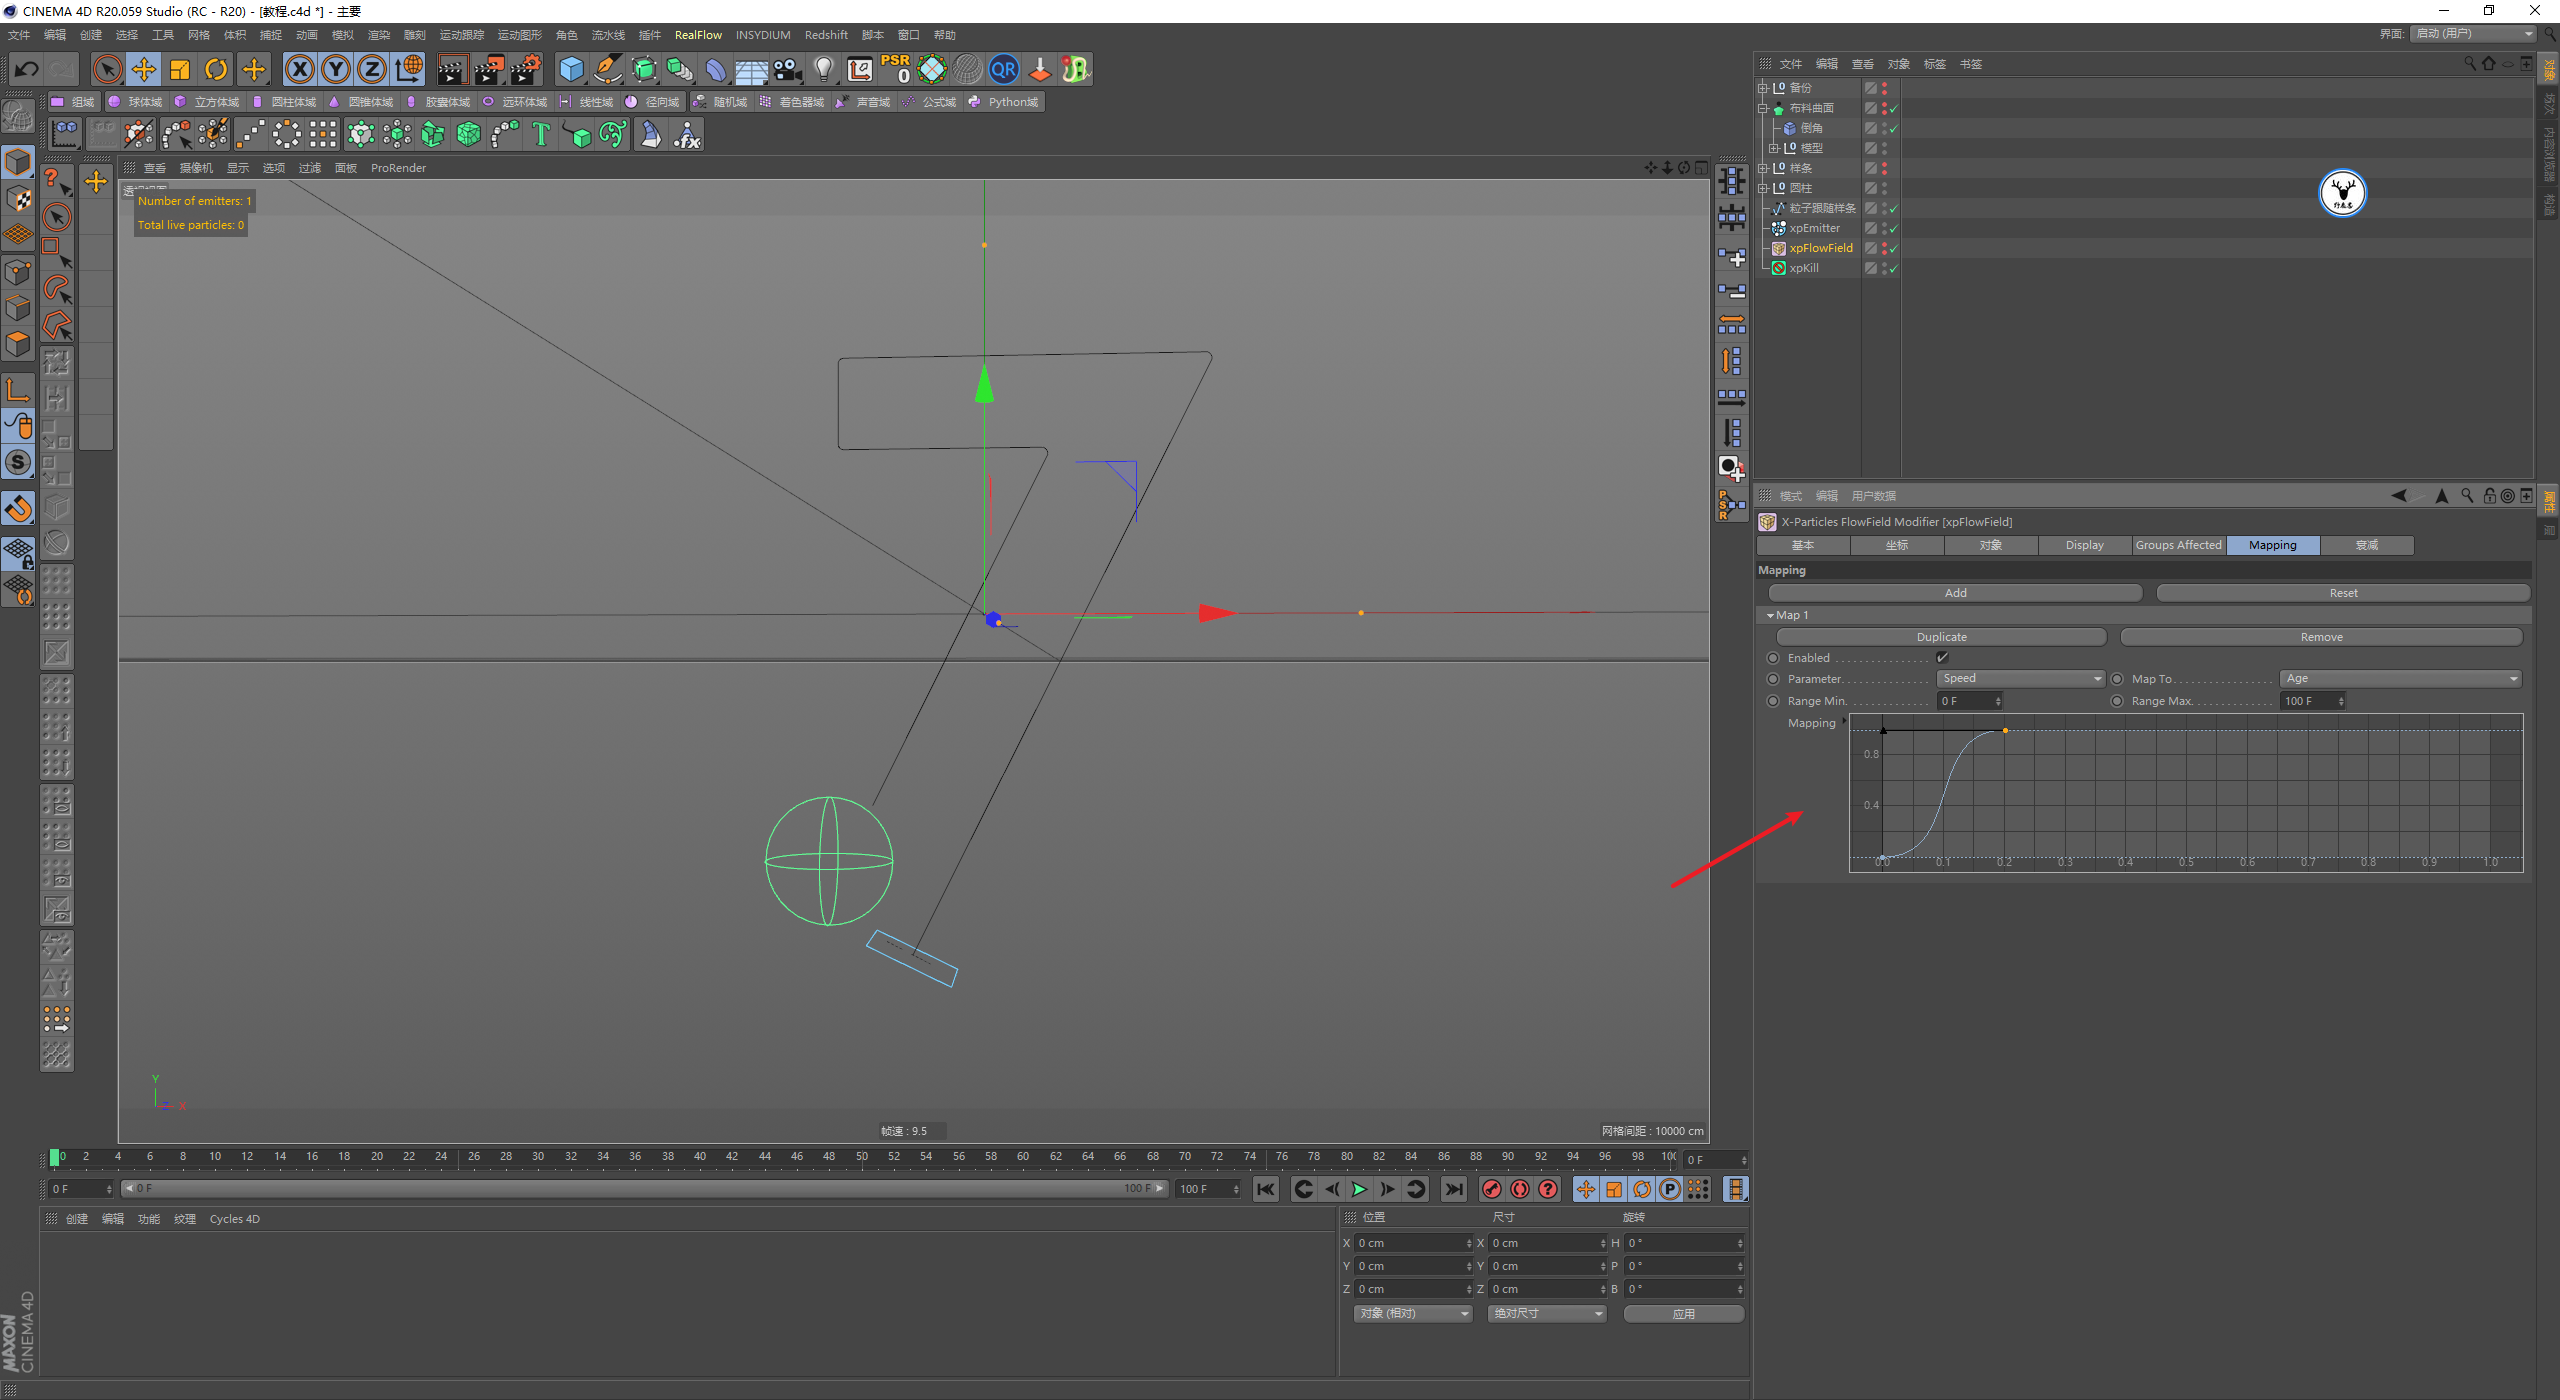Toggle enable checkmark of xpKill object

click(x=1893, y=269)
